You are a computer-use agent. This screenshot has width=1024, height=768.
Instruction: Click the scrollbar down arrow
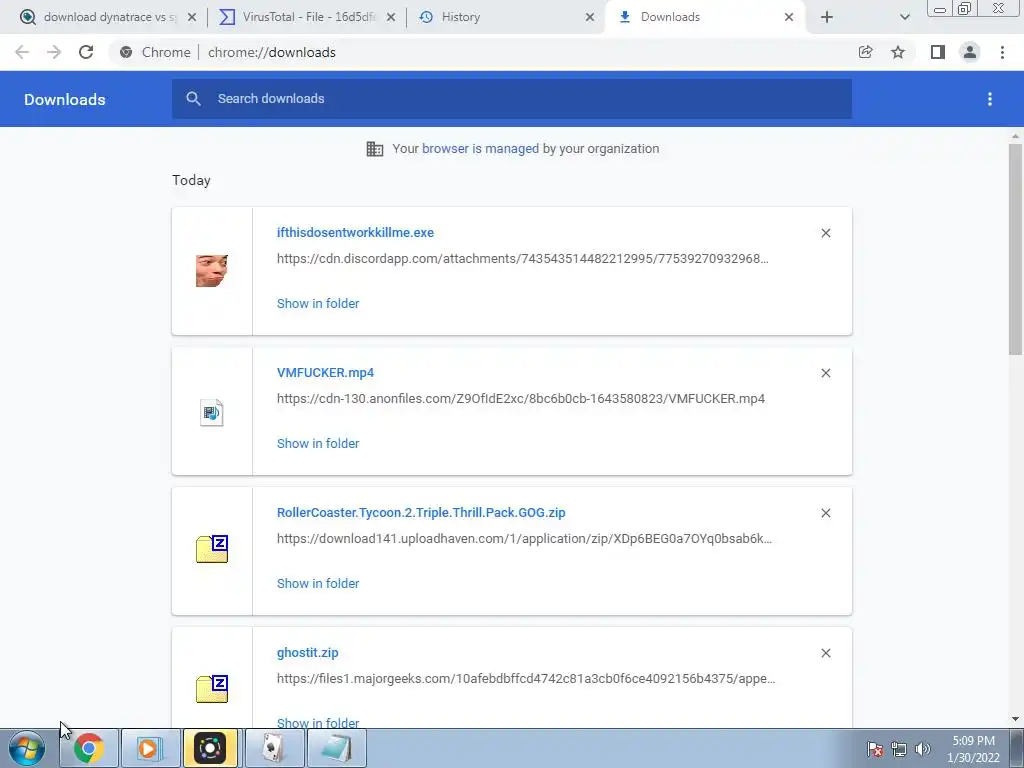coord(1015,719)
